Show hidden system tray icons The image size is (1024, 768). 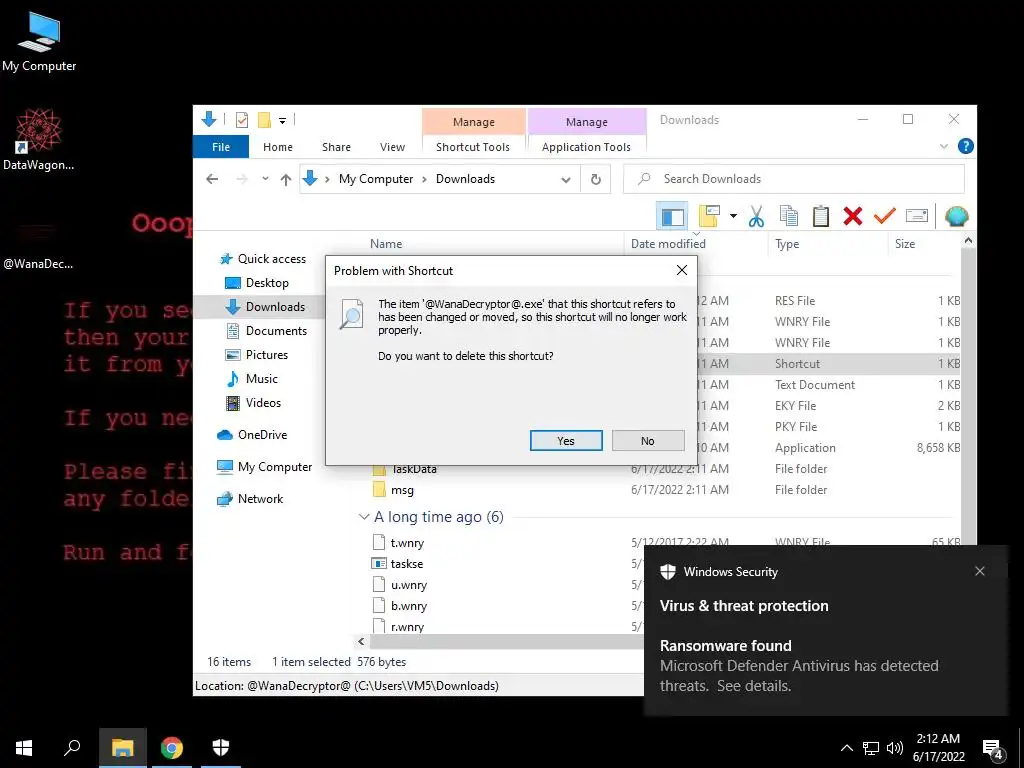tap(846, 748)
